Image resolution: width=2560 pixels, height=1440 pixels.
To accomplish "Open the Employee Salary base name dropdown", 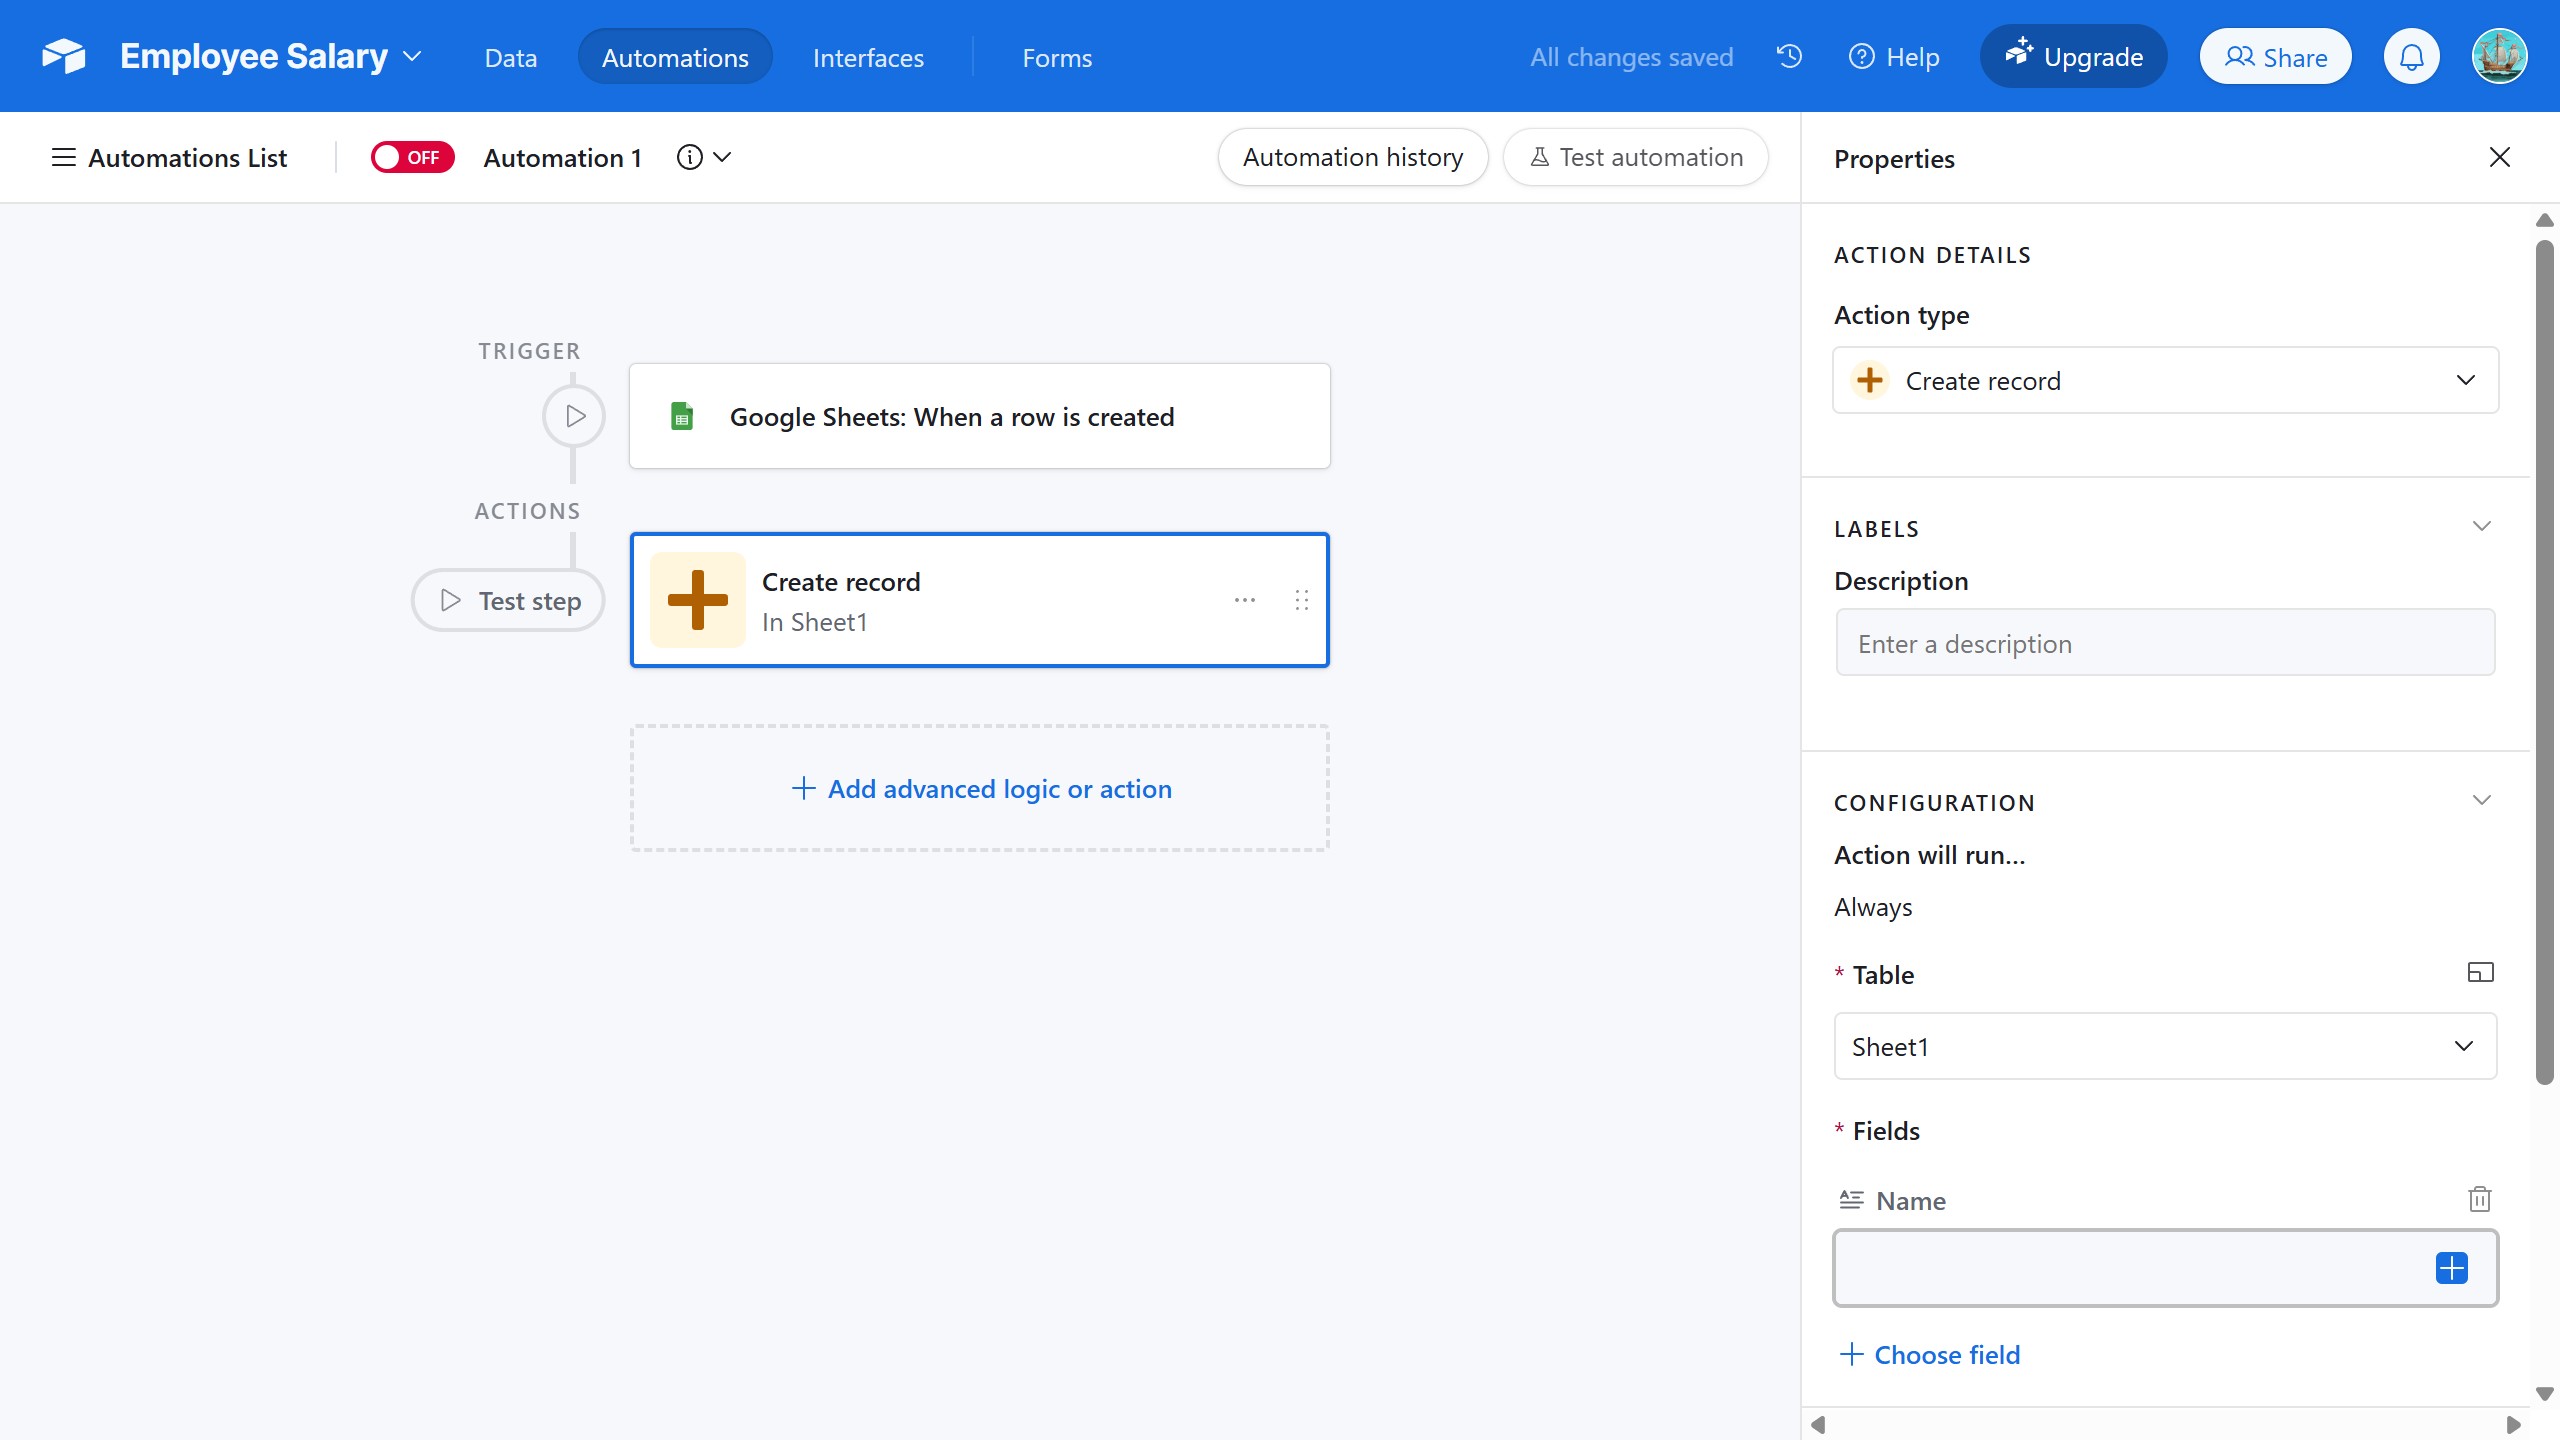I will [412, 57].
